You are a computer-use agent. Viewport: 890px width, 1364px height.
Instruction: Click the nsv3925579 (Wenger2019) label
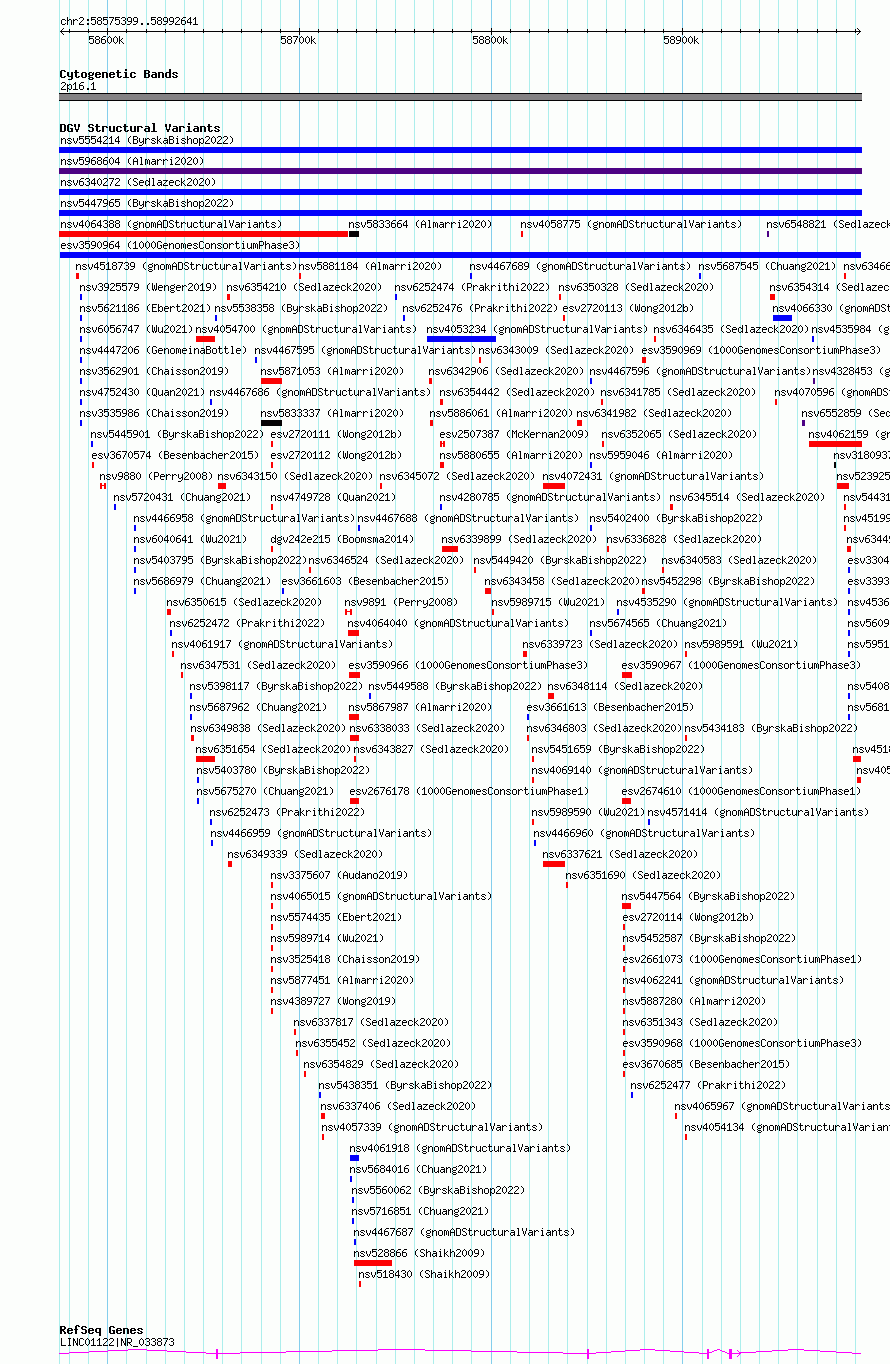[x=148, y=287]
